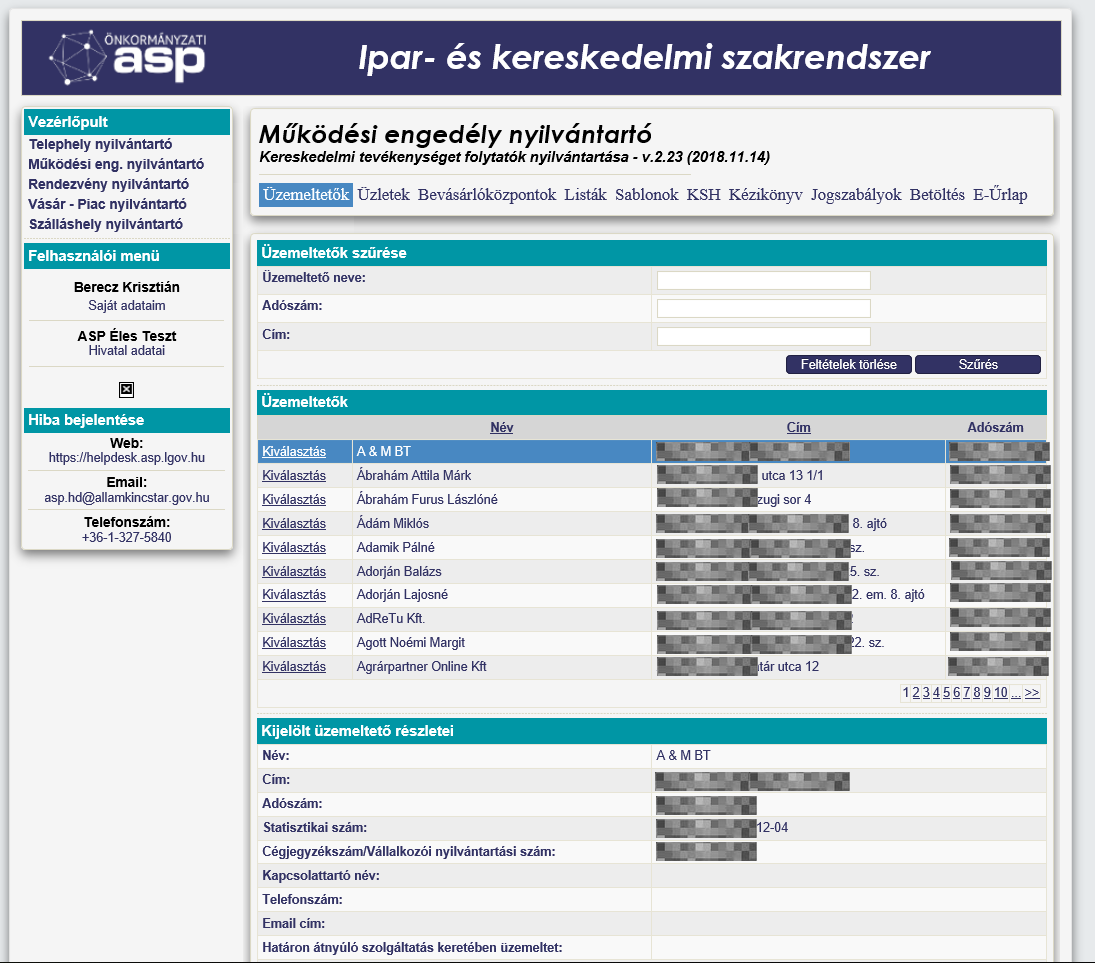
Task: Switch to the Listák tab
Action: (585, 195)
